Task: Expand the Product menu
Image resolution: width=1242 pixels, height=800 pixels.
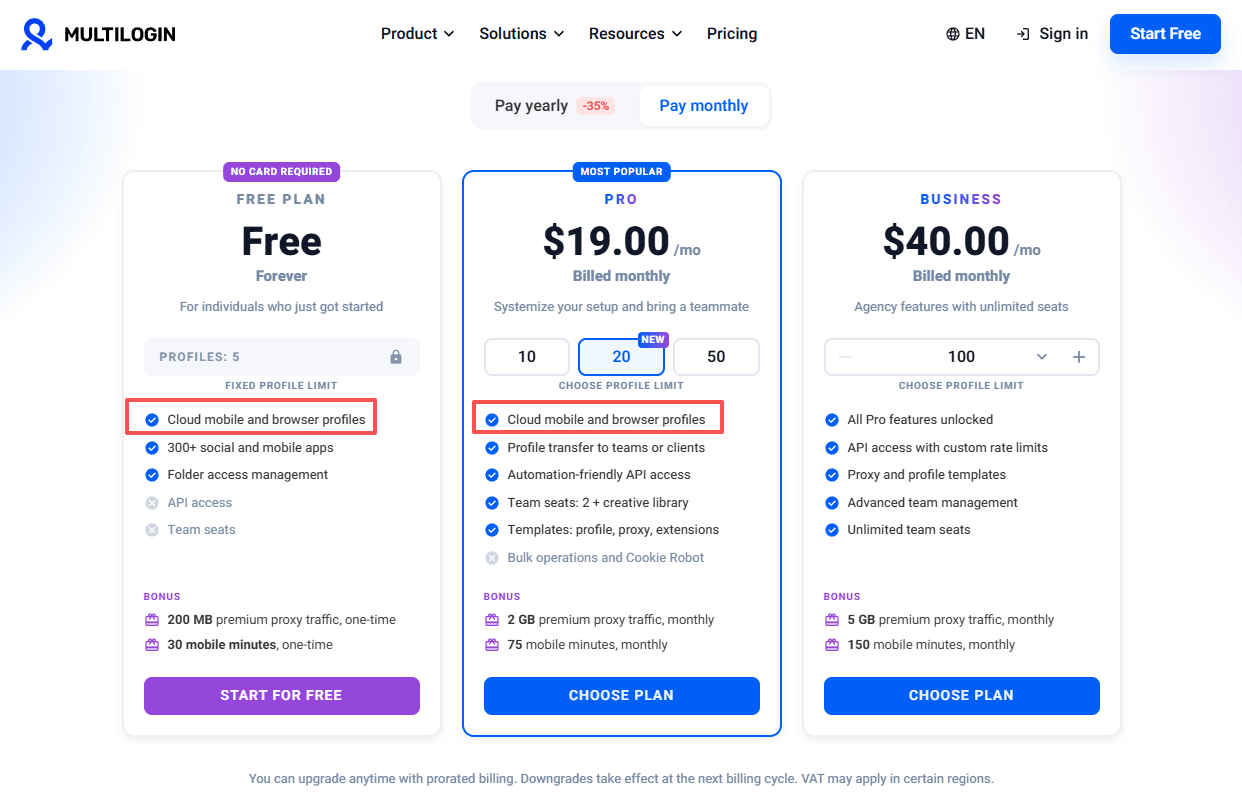Action: 418,34
